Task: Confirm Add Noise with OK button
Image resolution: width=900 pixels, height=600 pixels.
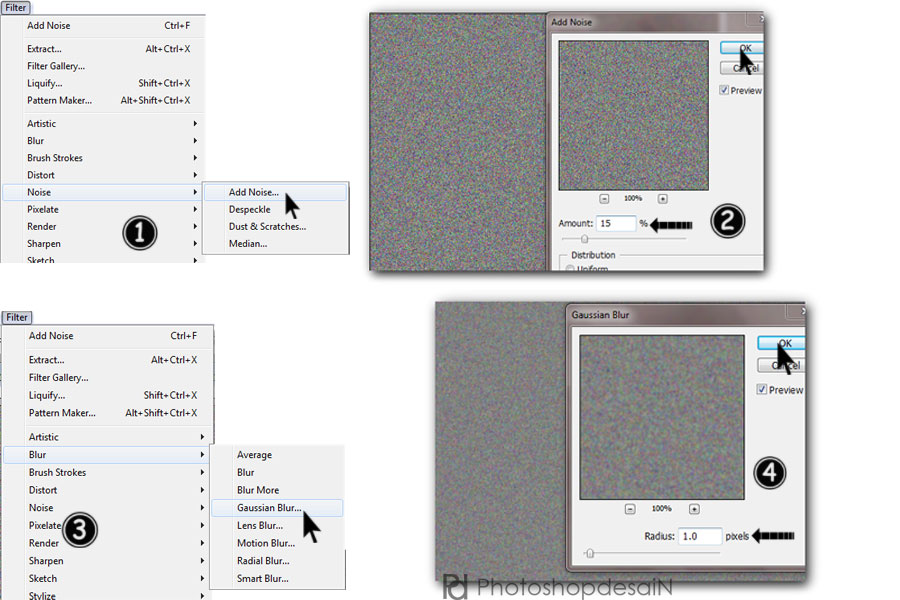Action: (741, 48)
